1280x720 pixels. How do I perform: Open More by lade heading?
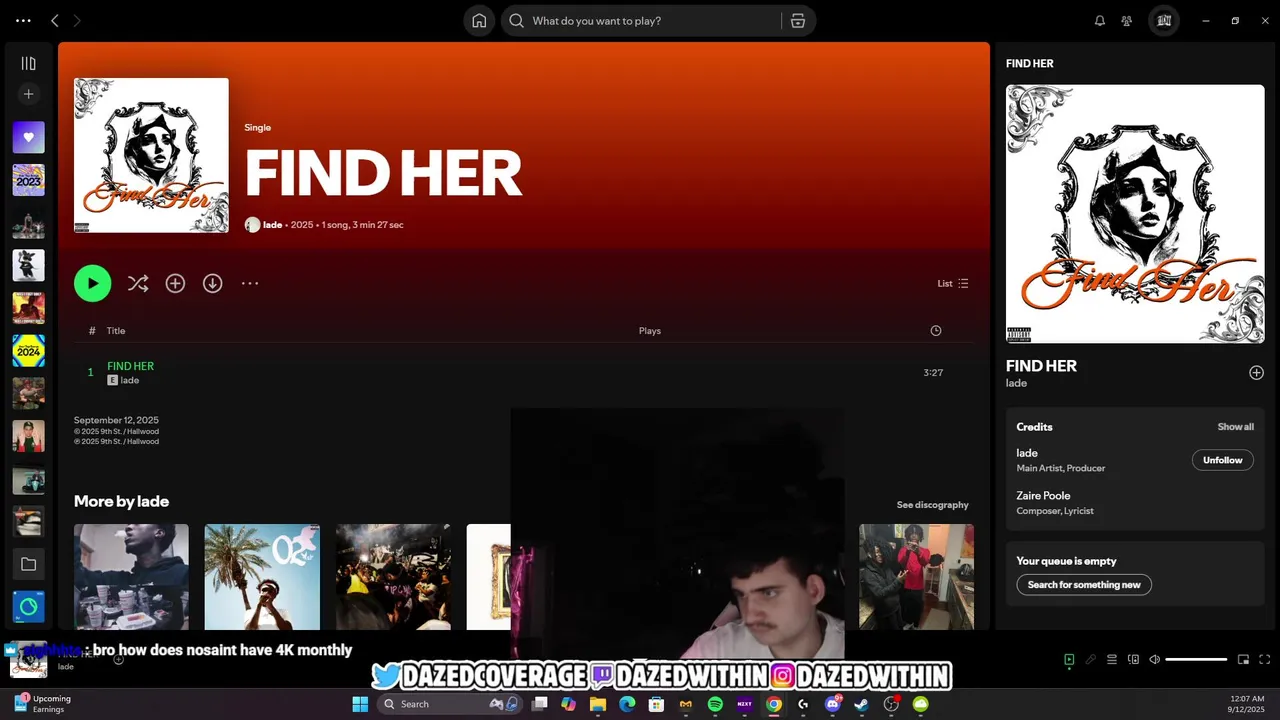click(121, 502)
